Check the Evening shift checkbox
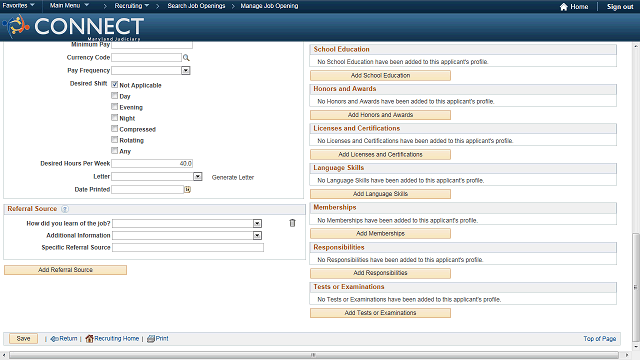Image resolution: width=640 pixels, height=360 pixels. (x=115, y=107)
